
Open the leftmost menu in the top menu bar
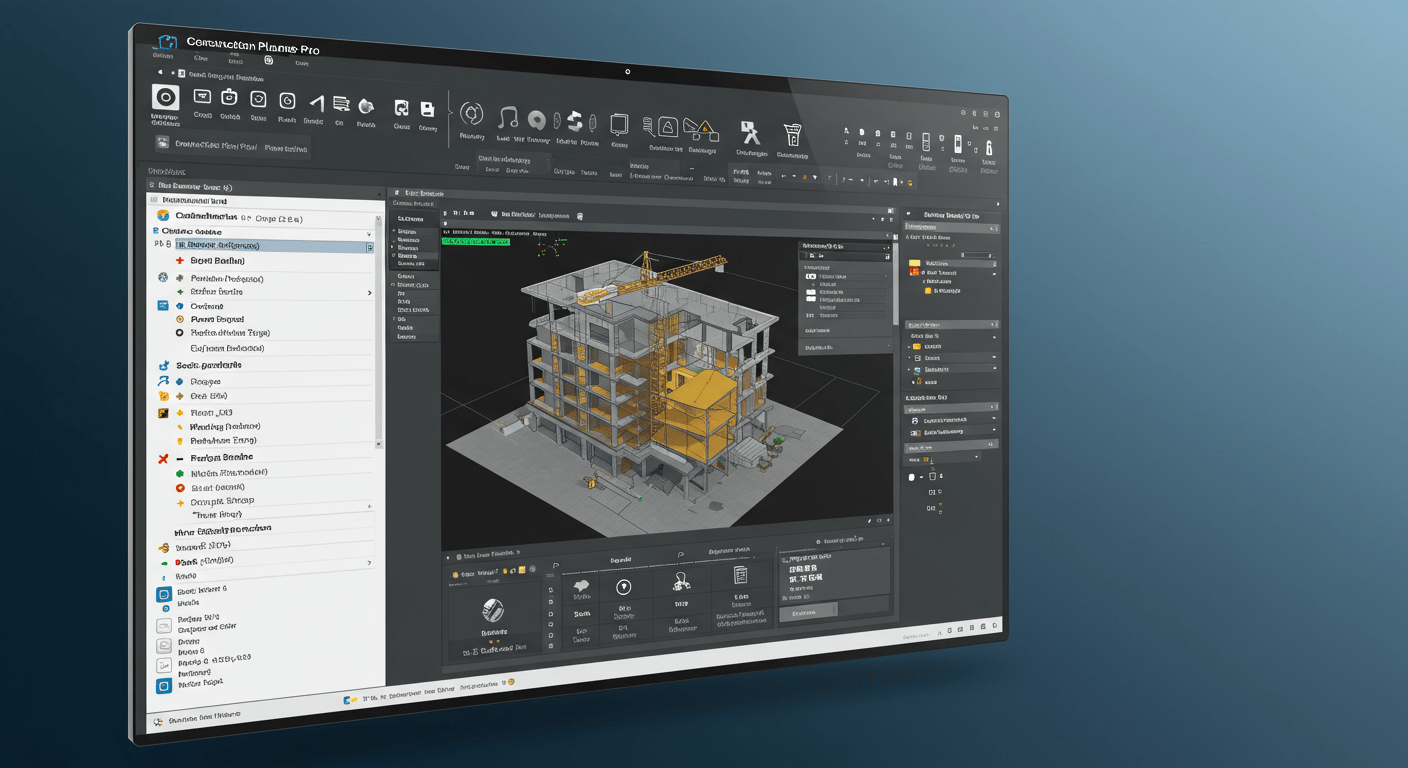point(162,55)
